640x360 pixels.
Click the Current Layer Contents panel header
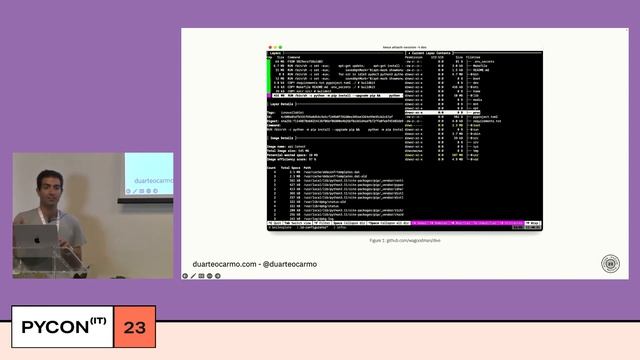click(430, 53)
